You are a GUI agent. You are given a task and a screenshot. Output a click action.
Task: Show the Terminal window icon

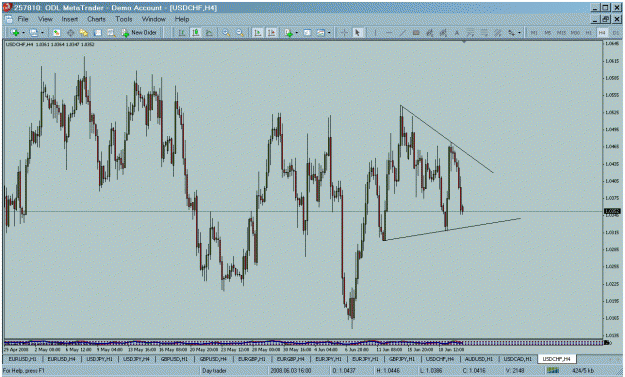coord(98,33)
